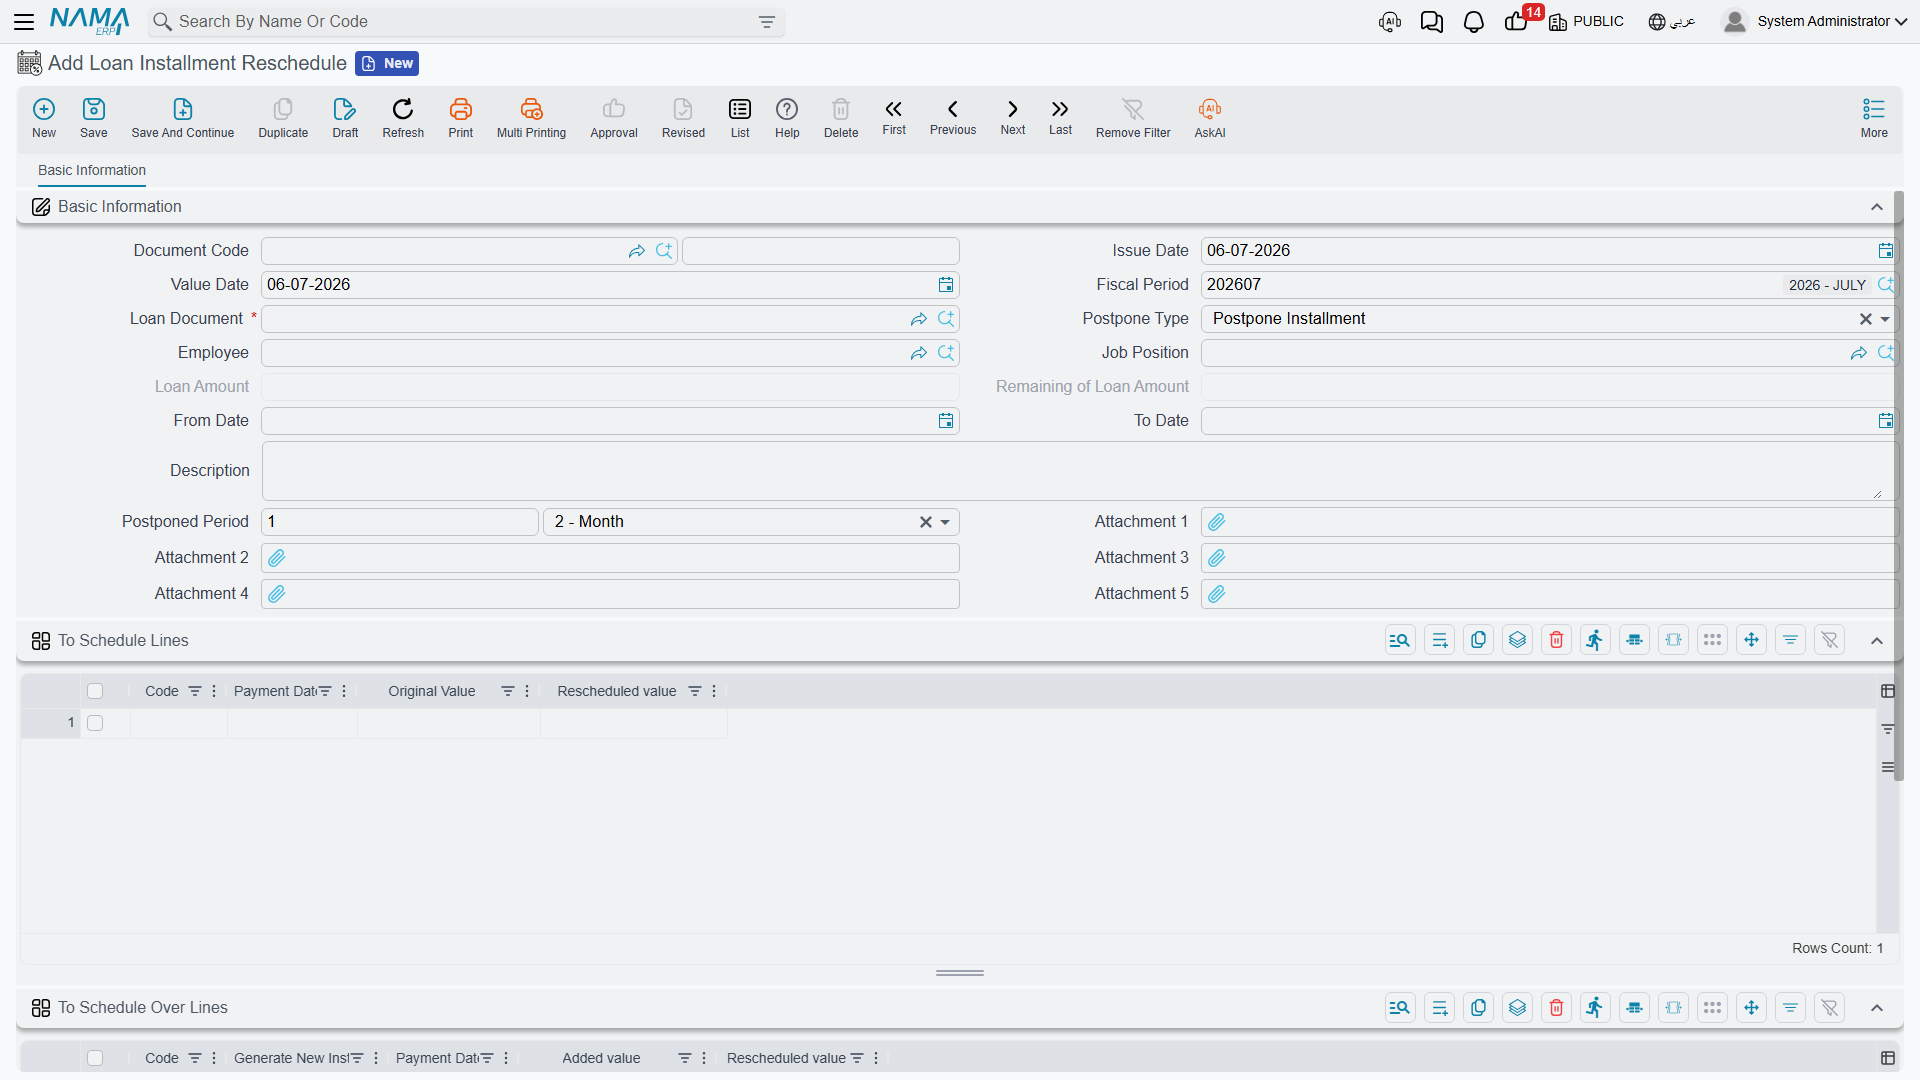Tick the row 1 checkbox in To Schedule Lines
This screenshot has height=1080, width=1920.
click(95, 723)
